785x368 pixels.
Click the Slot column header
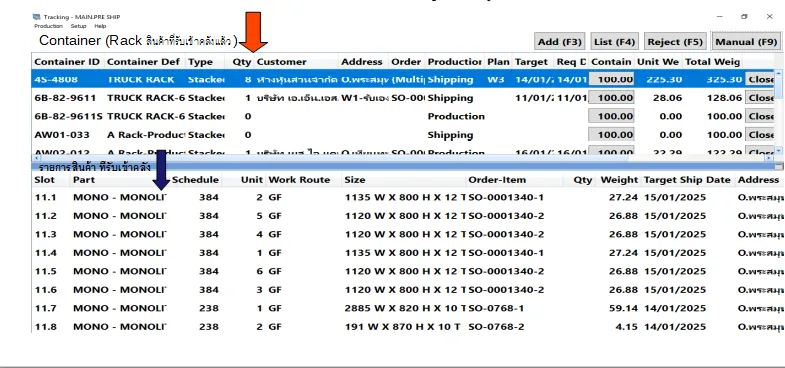51,180
